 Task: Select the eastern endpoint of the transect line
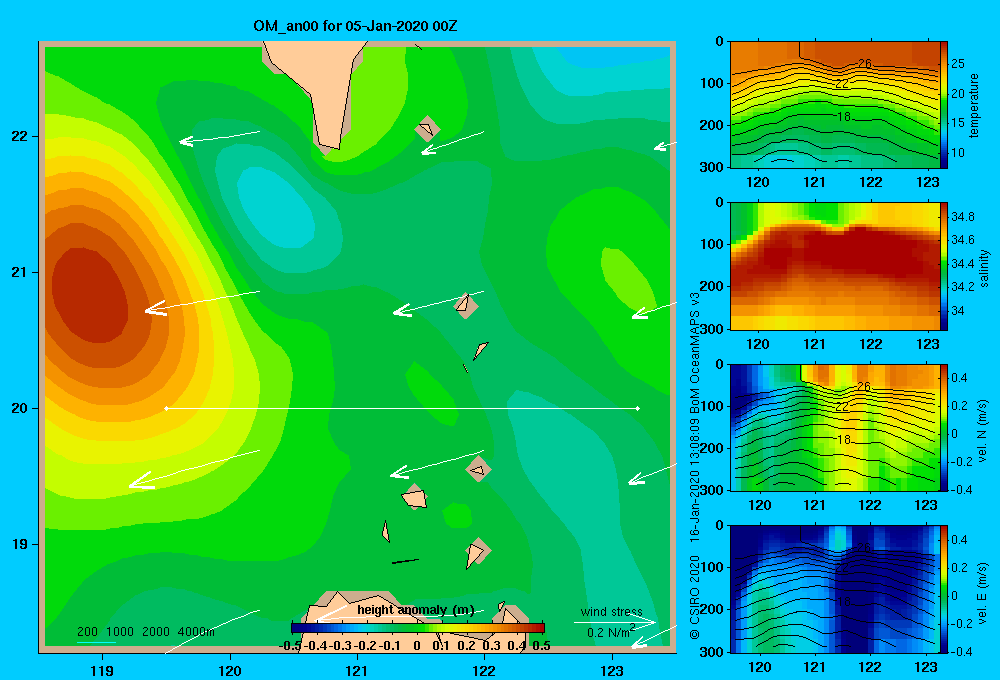pos(638,408)
